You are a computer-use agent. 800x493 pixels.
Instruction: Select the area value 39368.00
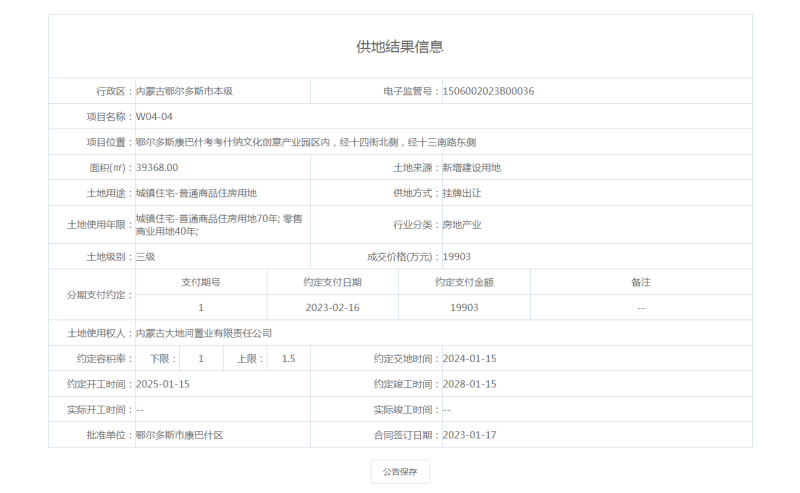(157, 167)
